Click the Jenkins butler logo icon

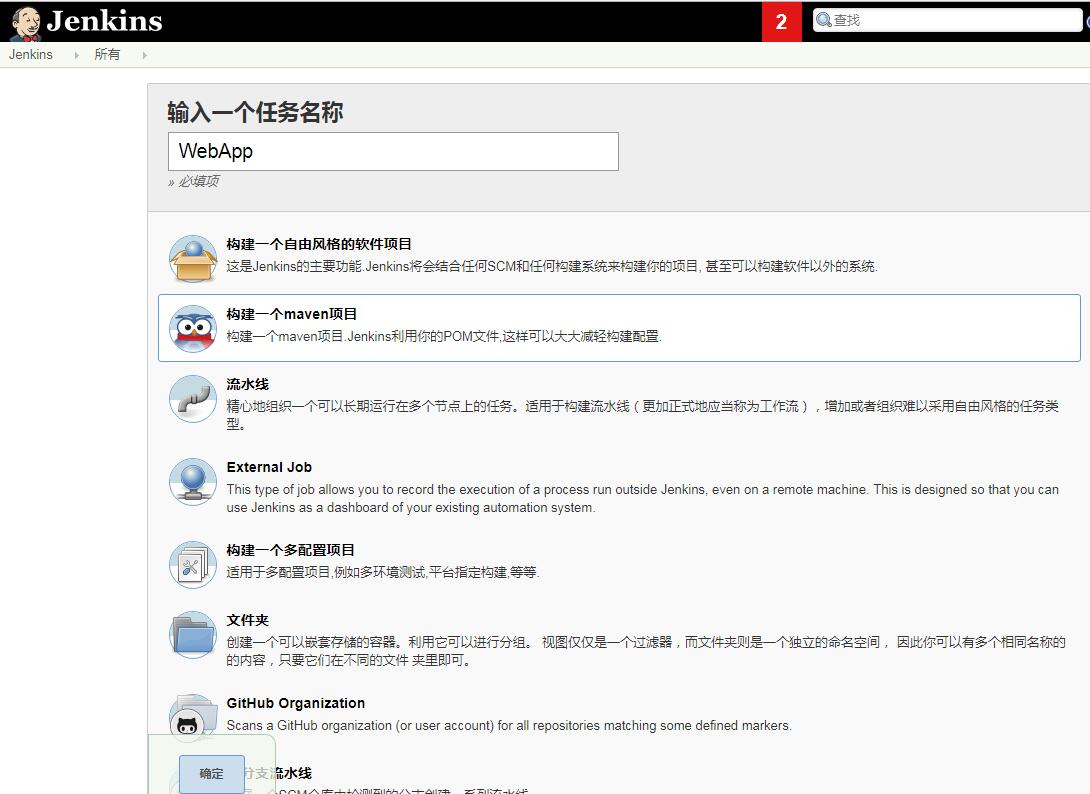26,22
